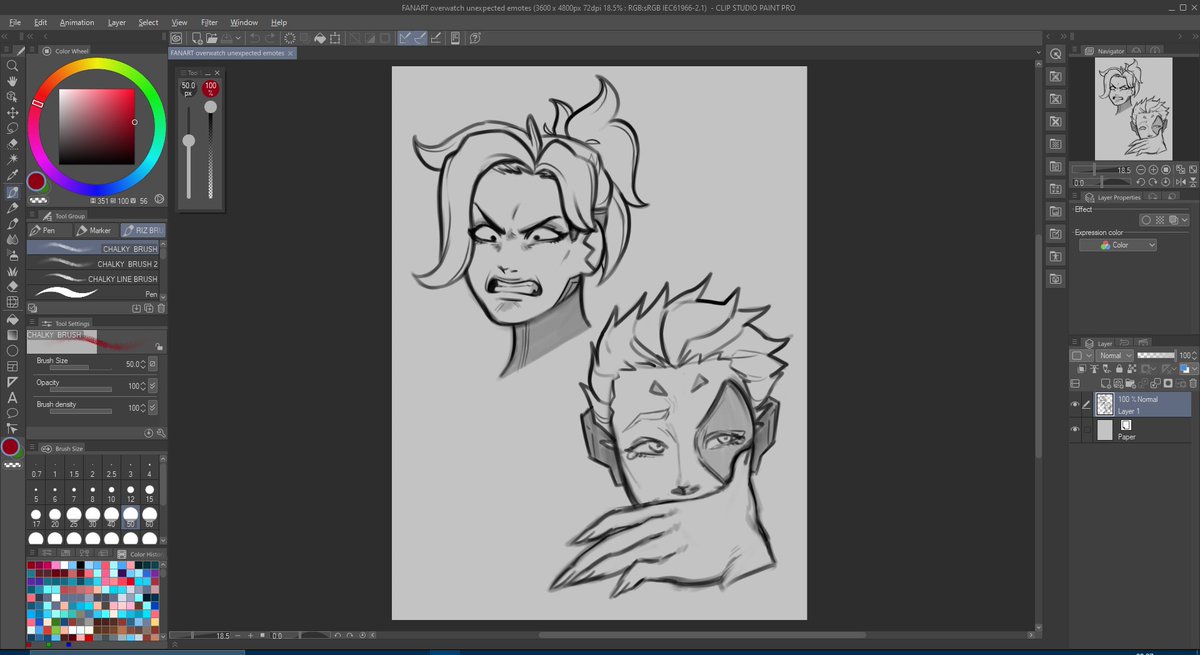Toggle Snap to Ruler in command bar
This screenshot has width=1200, height=655.
(405, 39)
